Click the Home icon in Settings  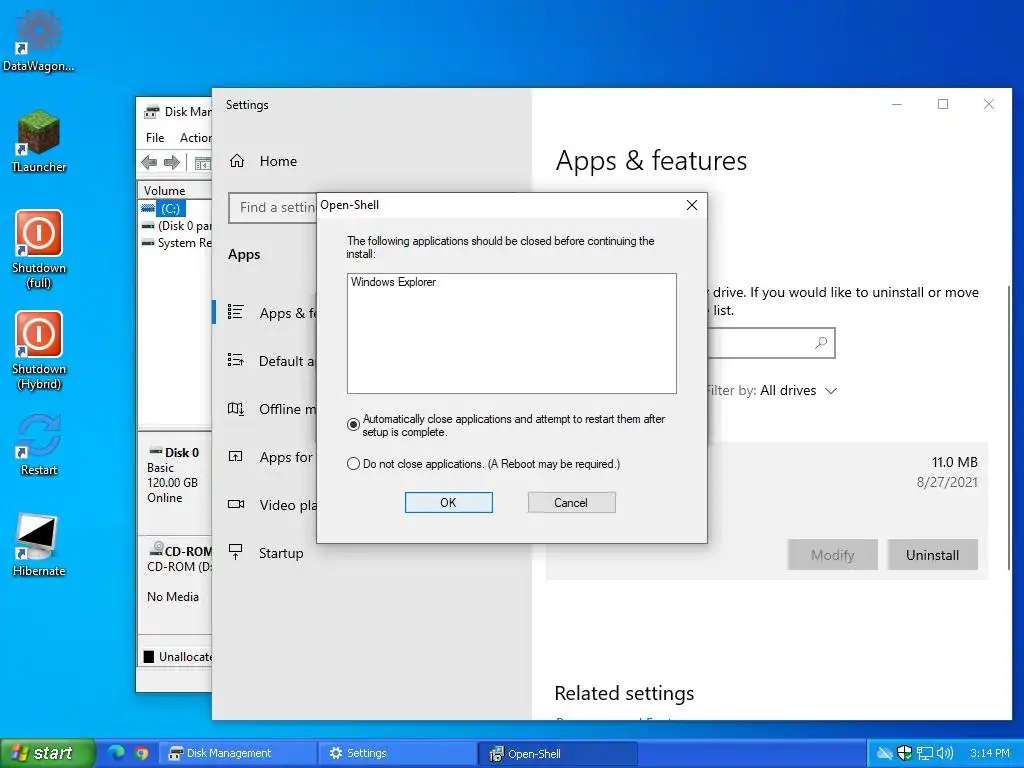pyautogui.click(x=237, y=161)
